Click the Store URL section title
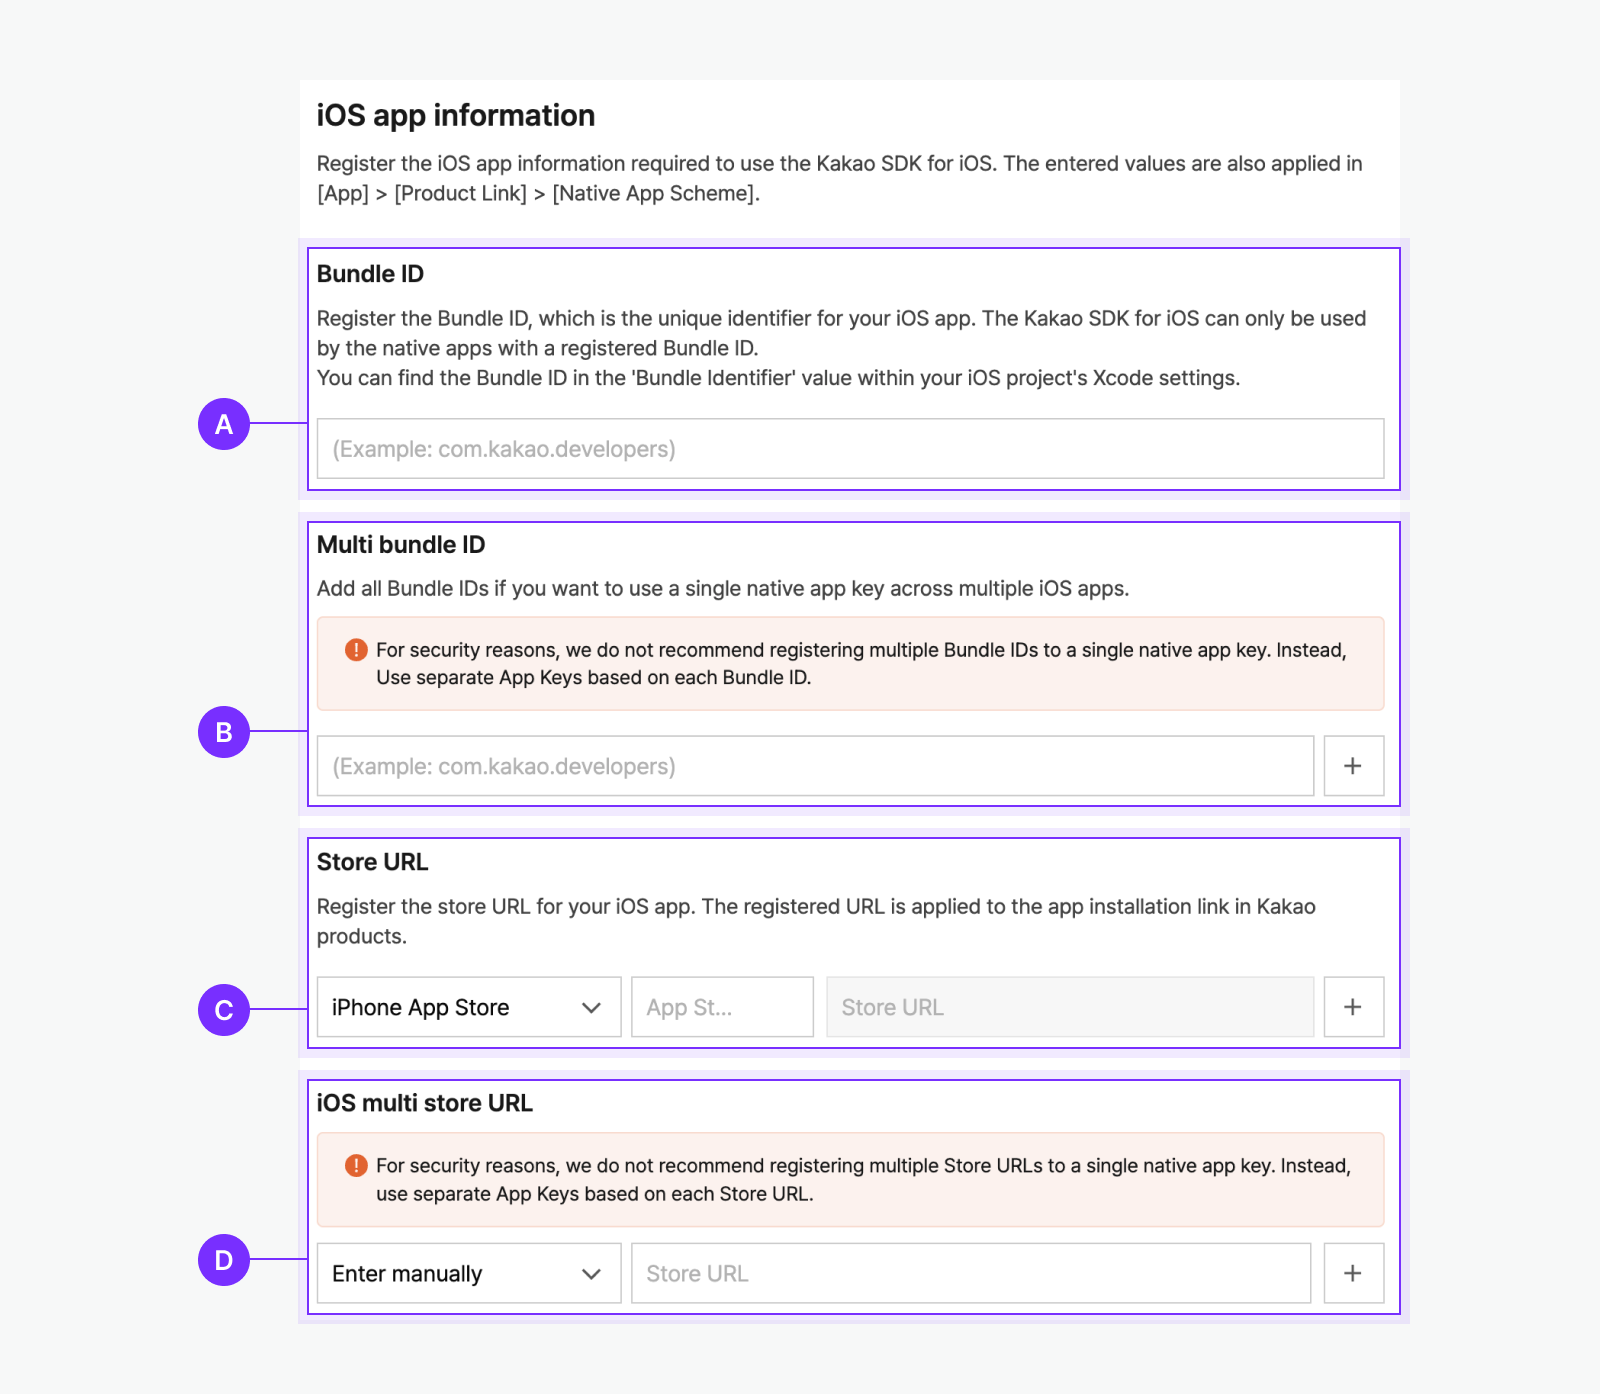The image size is (1600, 1394). pyautogui.click(x=372, y=862)
